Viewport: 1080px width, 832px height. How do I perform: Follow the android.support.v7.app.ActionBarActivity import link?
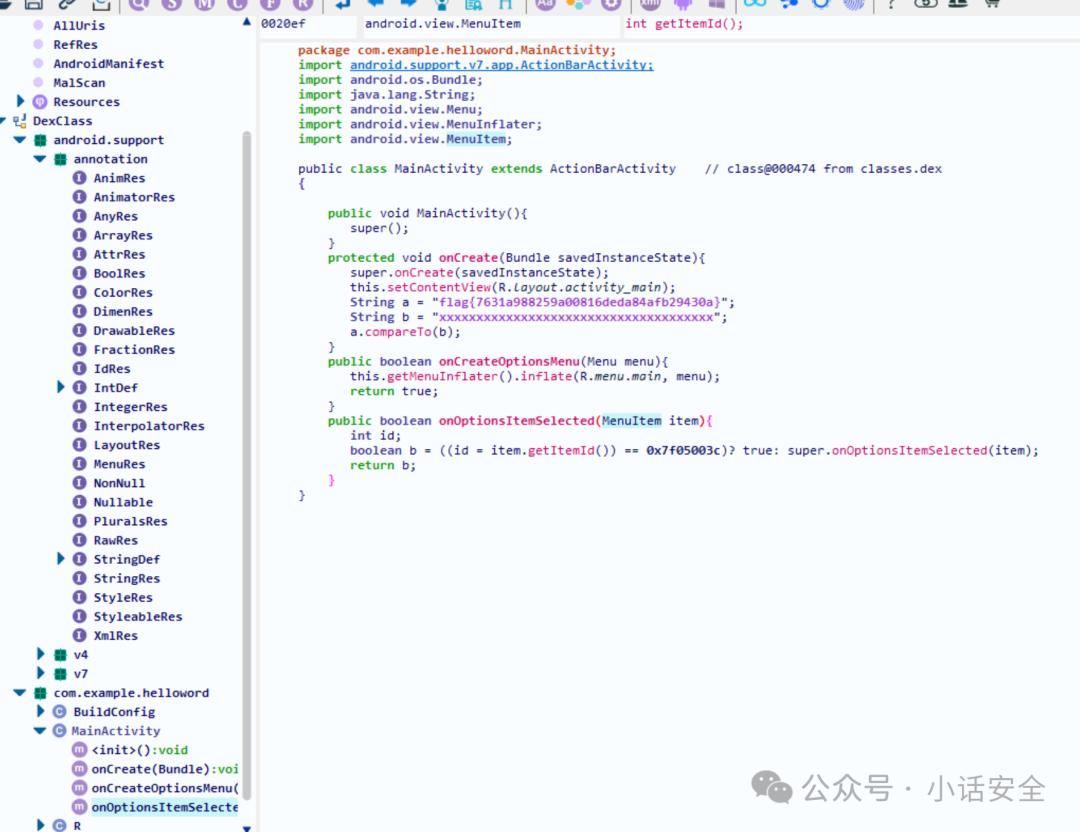coord(501,65)
